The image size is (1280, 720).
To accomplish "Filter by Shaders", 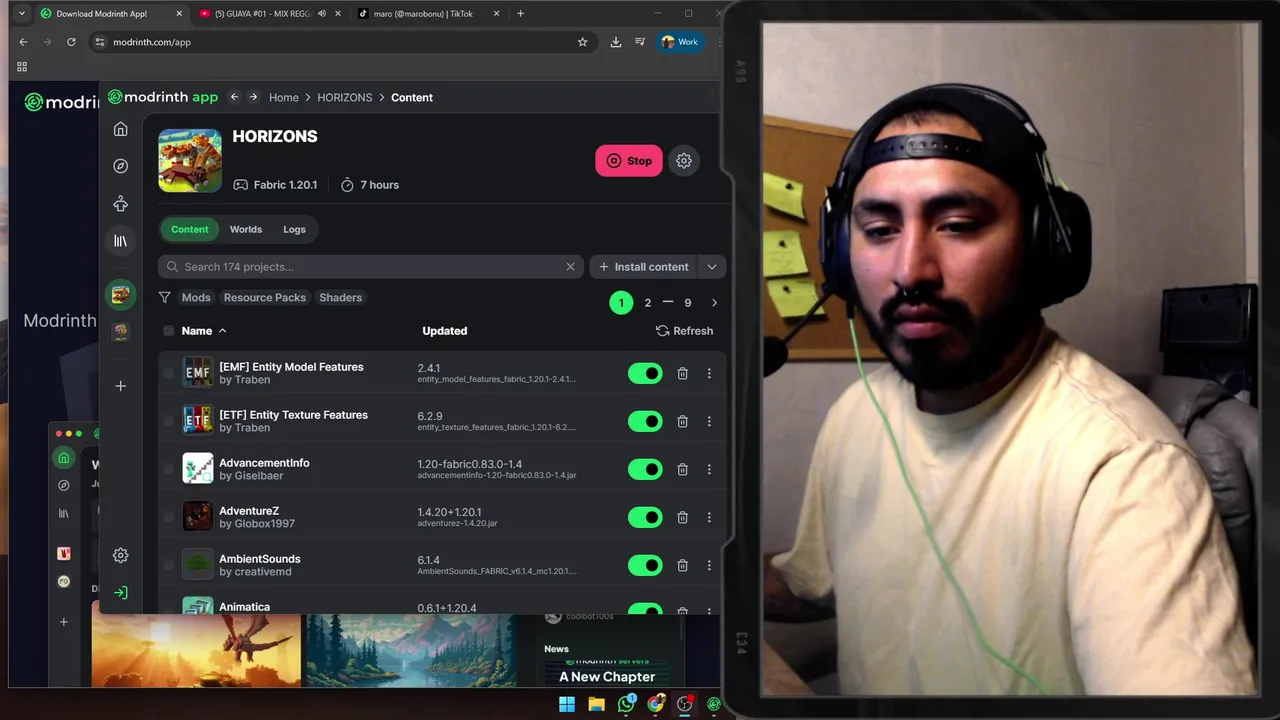I will click(340, 297).
